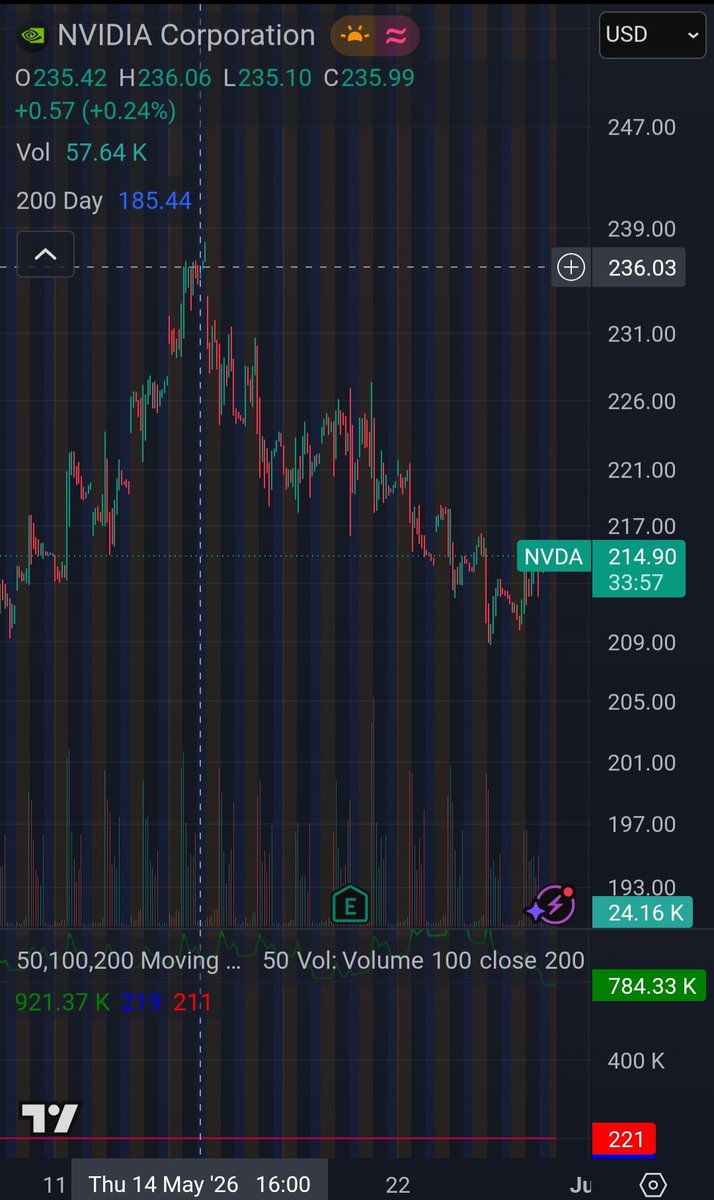The image size is (714, 1200).
Task: Click the 22 date label on time axis
Action: [398, 1185]
